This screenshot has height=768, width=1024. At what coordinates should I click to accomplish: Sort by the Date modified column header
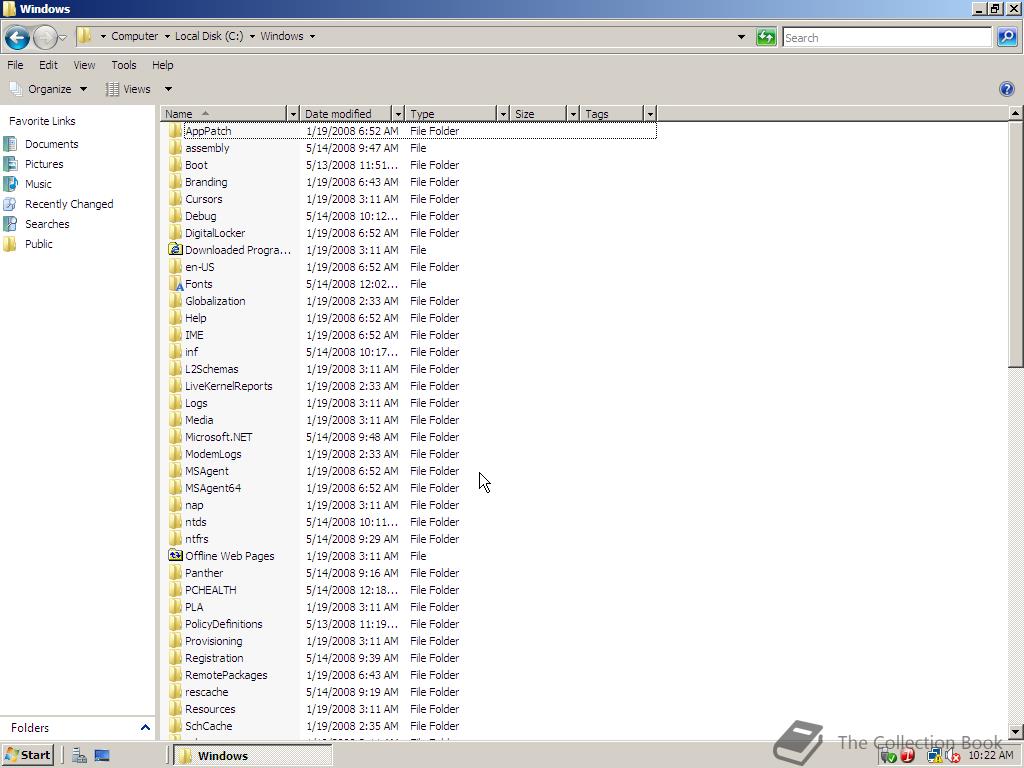click(x=346, y=114)
